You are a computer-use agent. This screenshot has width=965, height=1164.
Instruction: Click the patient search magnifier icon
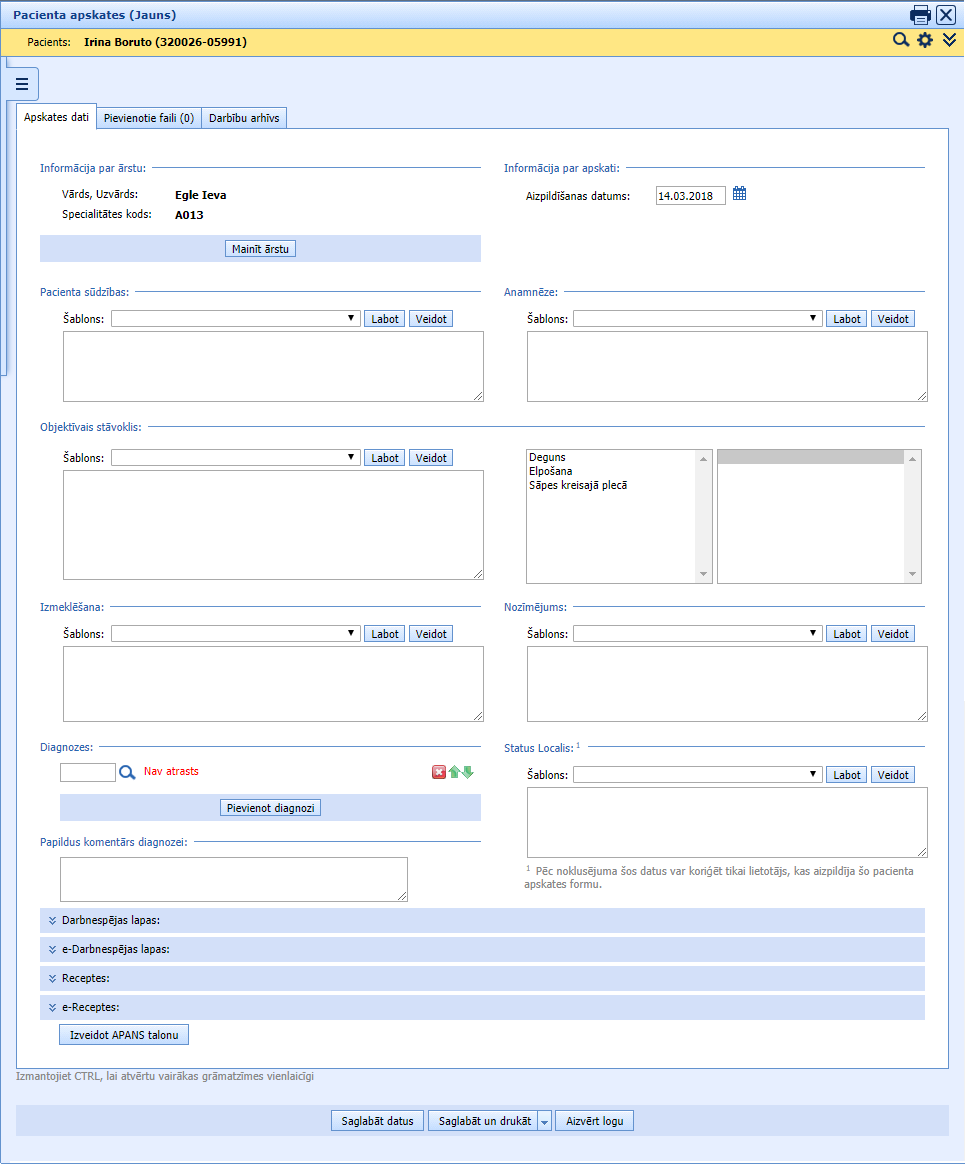[x=900, y=40]
